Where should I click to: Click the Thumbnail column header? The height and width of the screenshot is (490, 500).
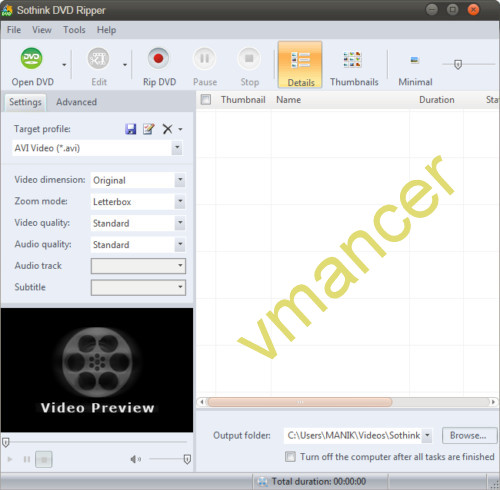click(x=243, y=100)
